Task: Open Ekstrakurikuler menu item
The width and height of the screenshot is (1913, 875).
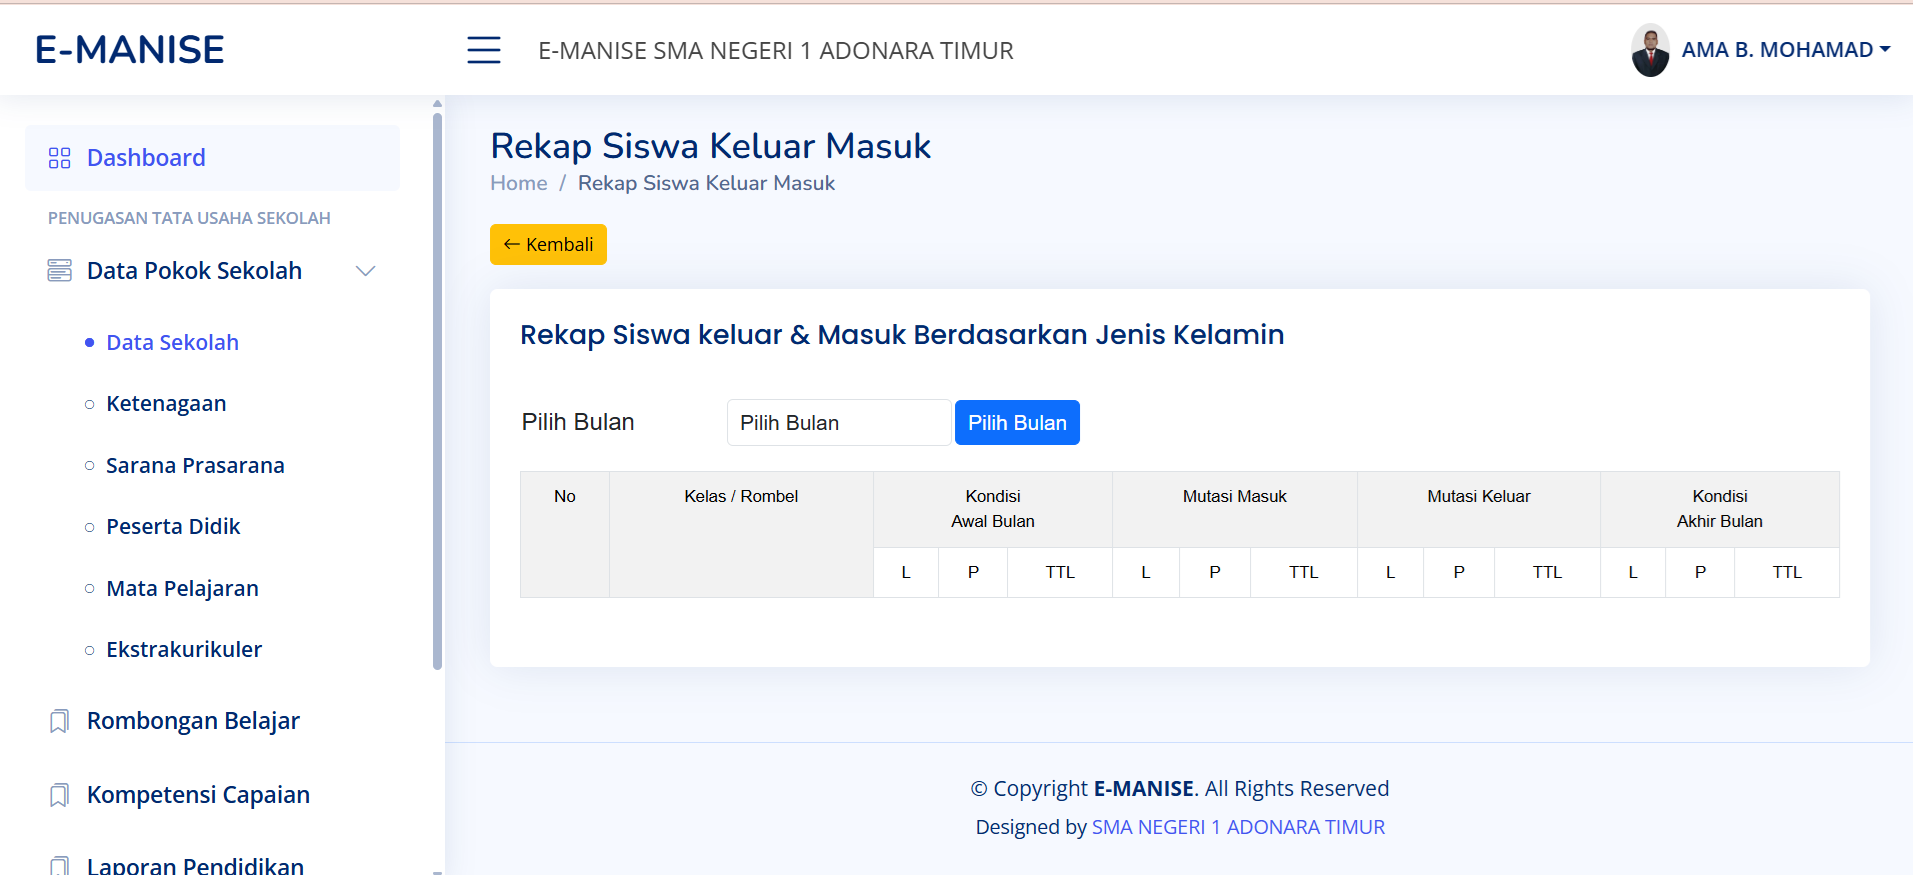Action: pos(184,650)
